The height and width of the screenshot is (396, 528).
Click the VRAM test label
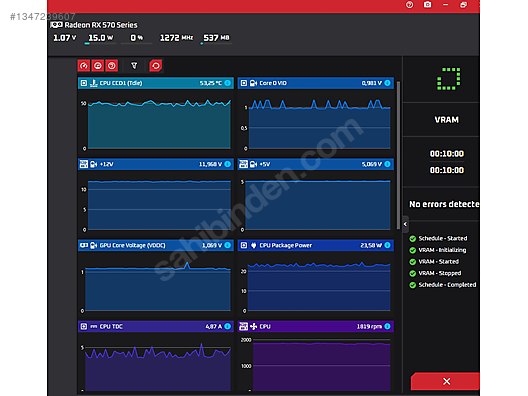pos(447,120)
